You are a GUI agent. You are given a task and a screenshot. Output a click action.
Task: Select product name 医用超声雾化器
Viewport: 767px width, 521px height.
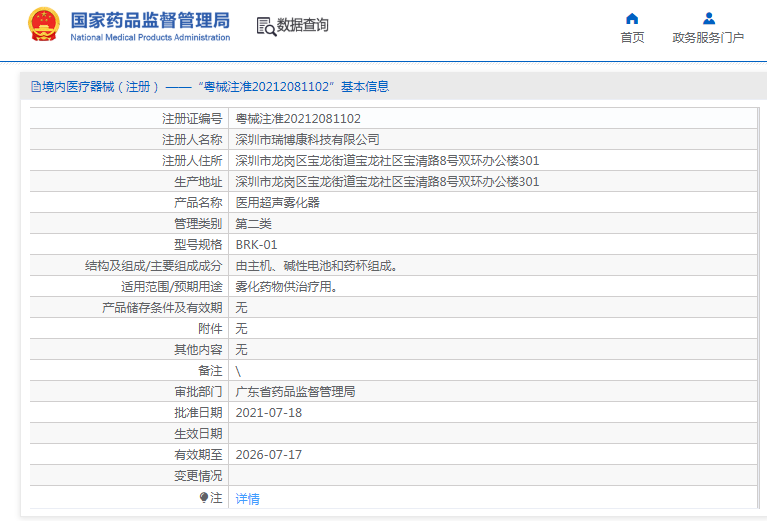277,203
